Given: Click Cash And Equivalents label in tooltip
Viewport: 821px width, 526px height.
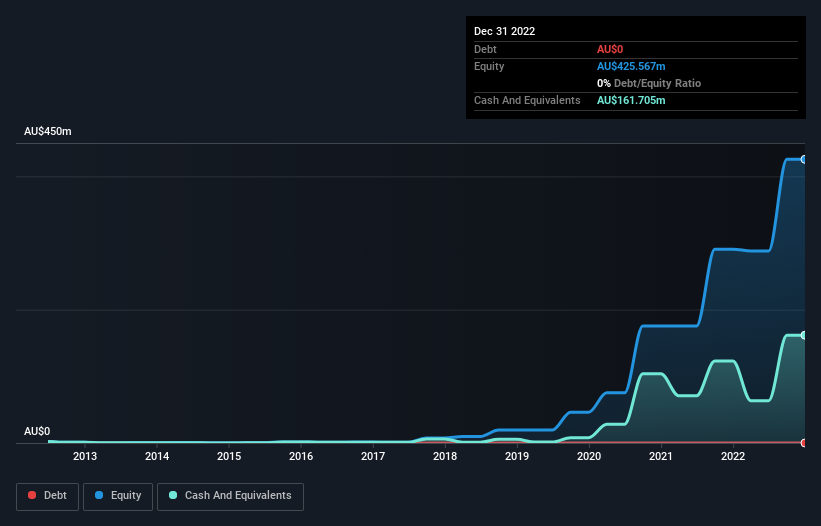Looking at the screenshot, I should 527,100.
